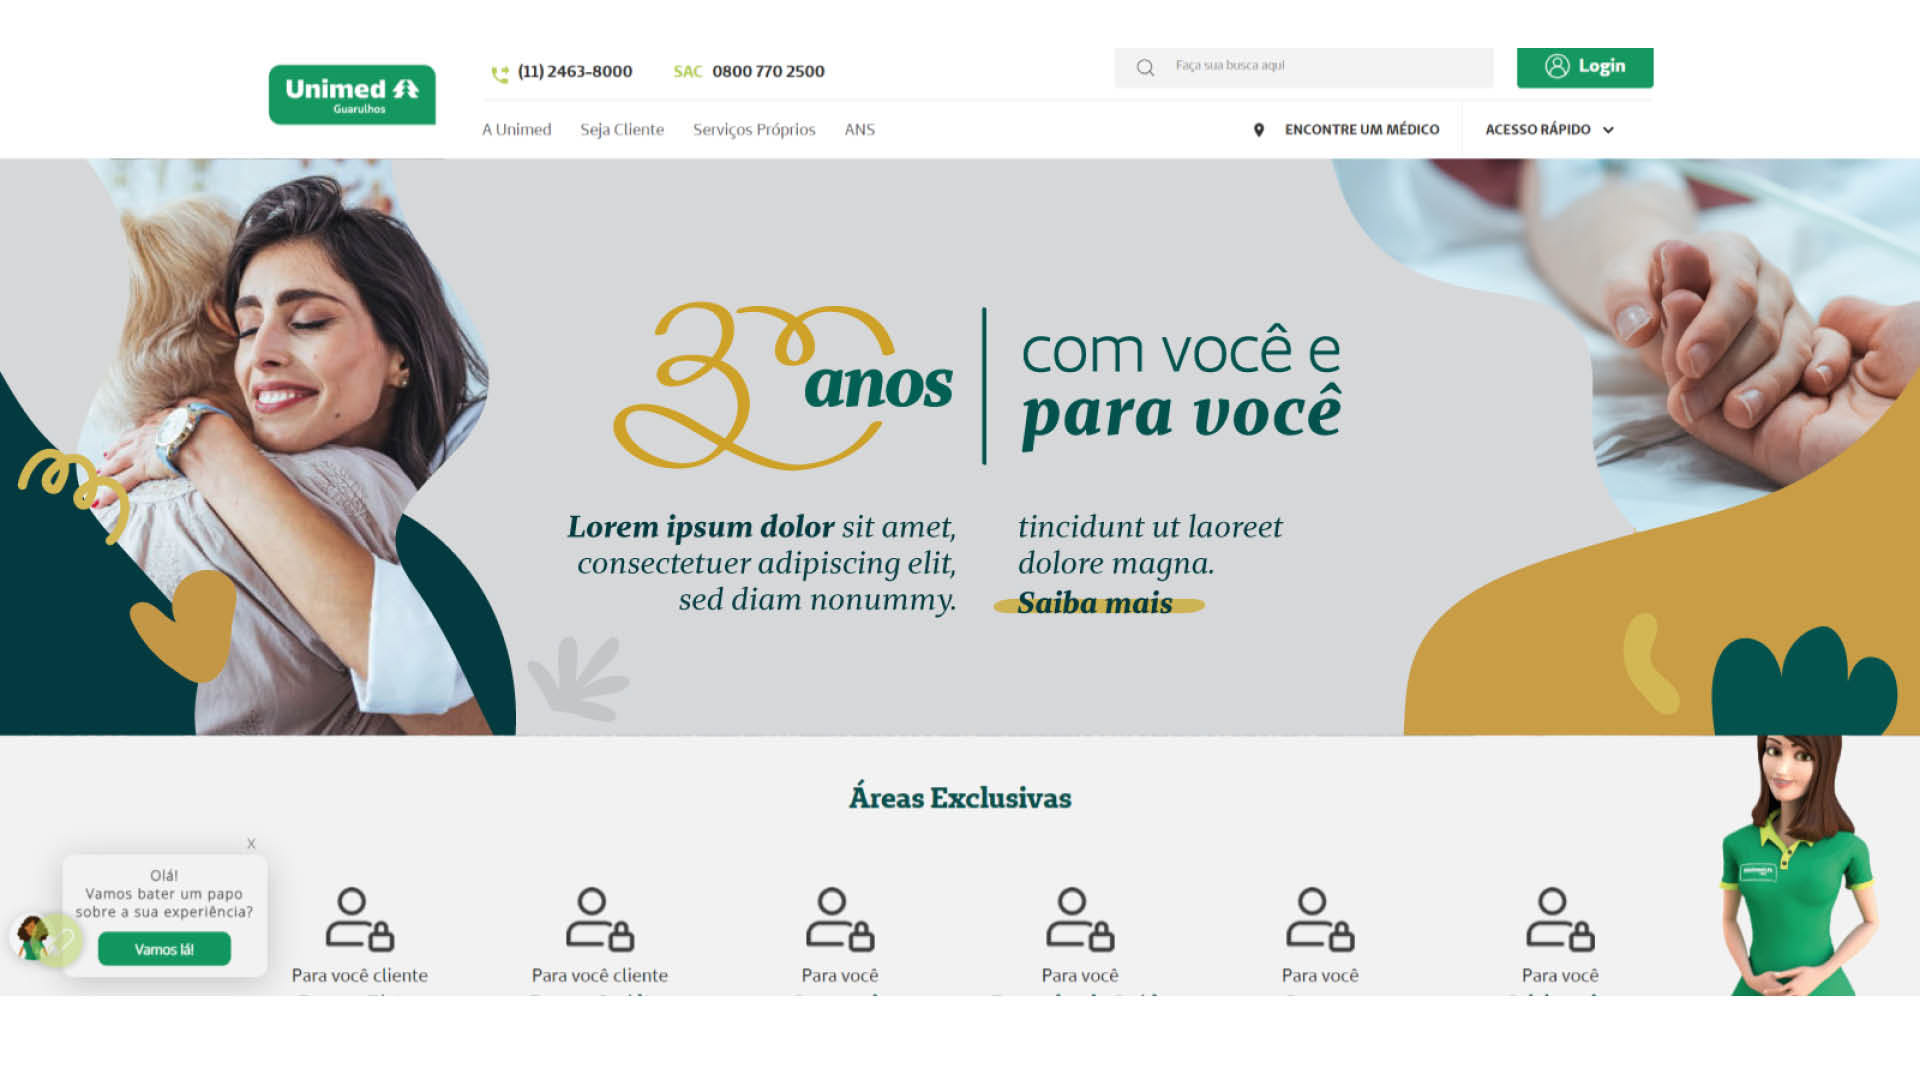Image resolution: width=1920 pixels, height=1080 pixels.
Task: Click the Unimed Guarulhos logo
Action: (x=352, y=95)
